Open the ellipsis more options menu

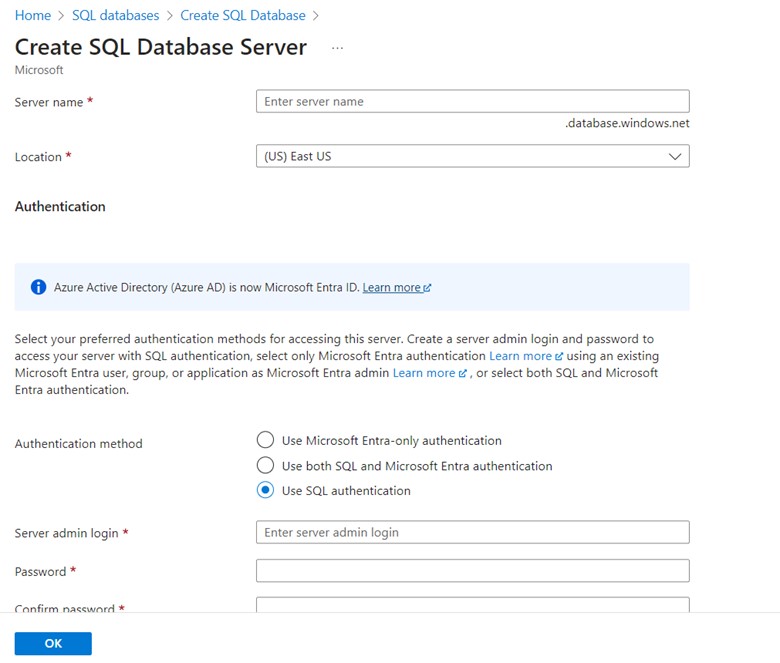(337, 48)
